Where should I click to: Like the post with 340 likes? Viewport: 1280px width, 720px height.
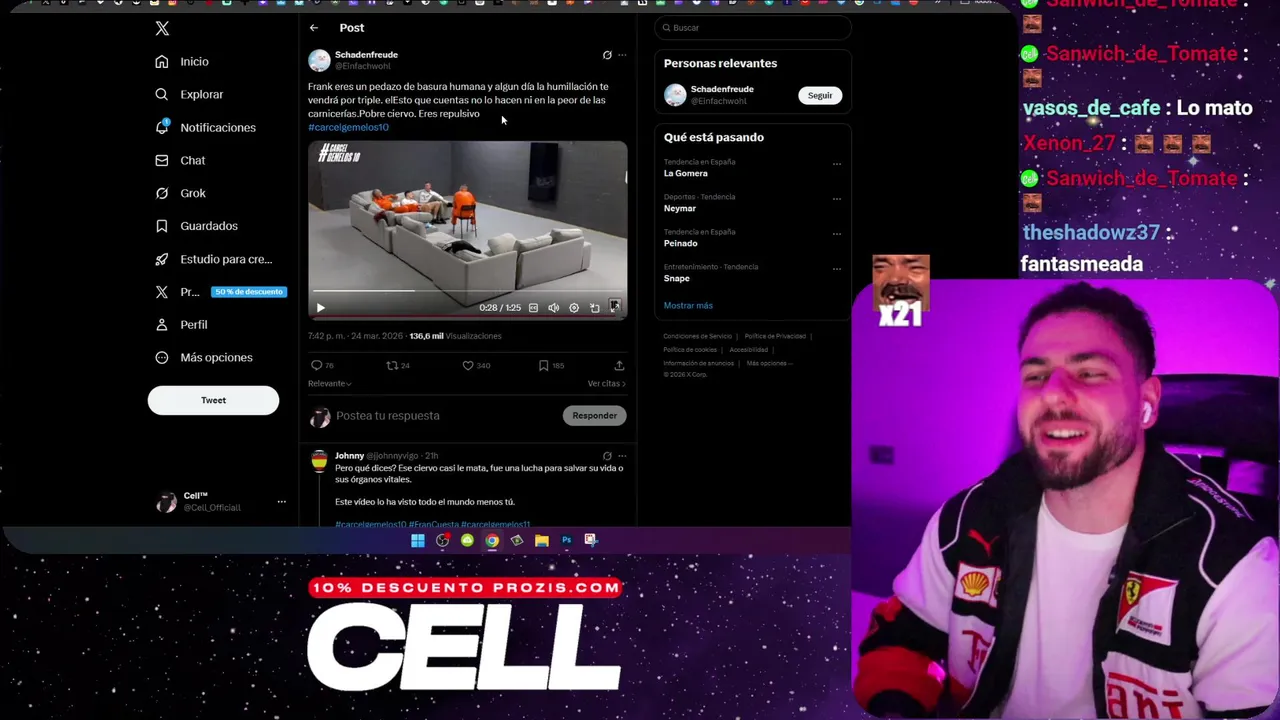point(467,366)
